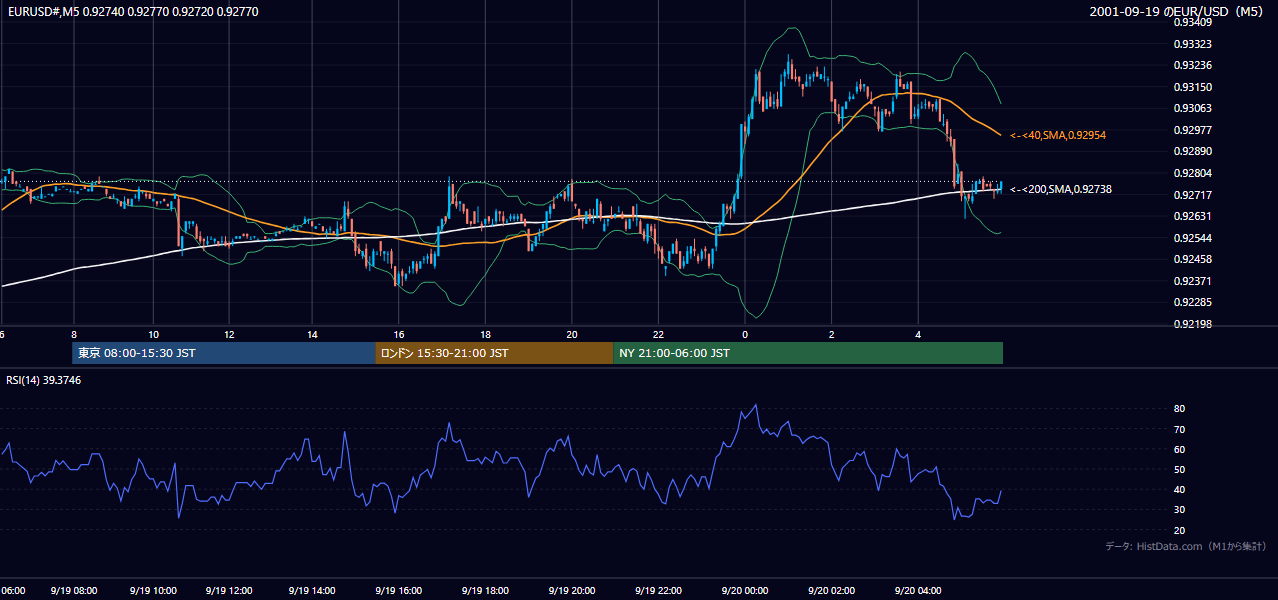Click the 9/19 14:00 bottom time label
This screenshot has width=1278, height=600.
[x=312, y=591]
